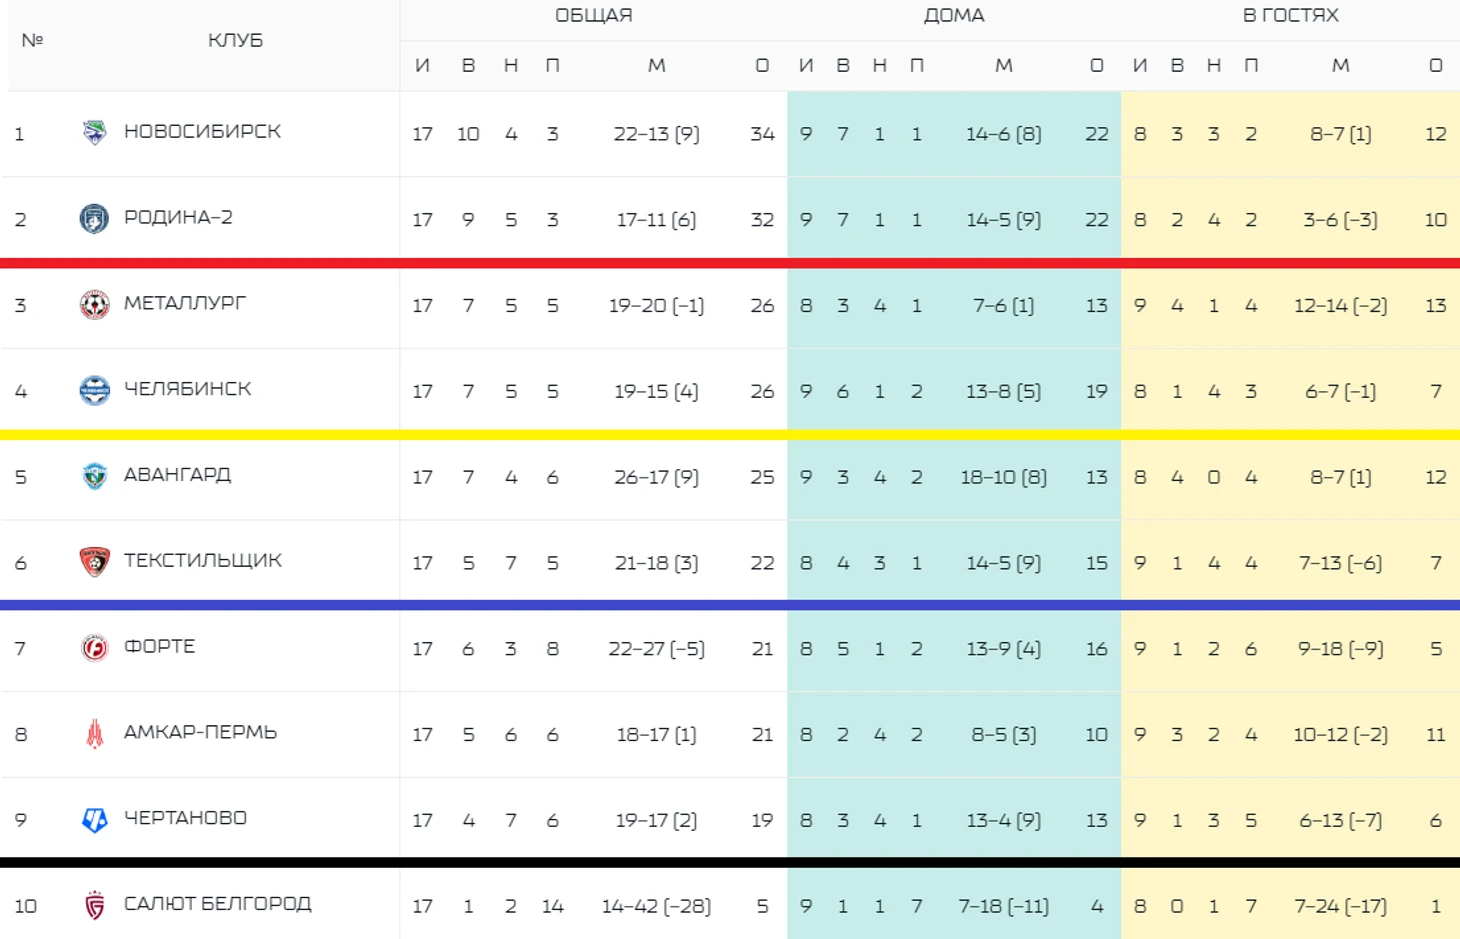Screen dimensions: 1460x939
Task: Click the Родина-2 club crest icon
Action: 94,219
